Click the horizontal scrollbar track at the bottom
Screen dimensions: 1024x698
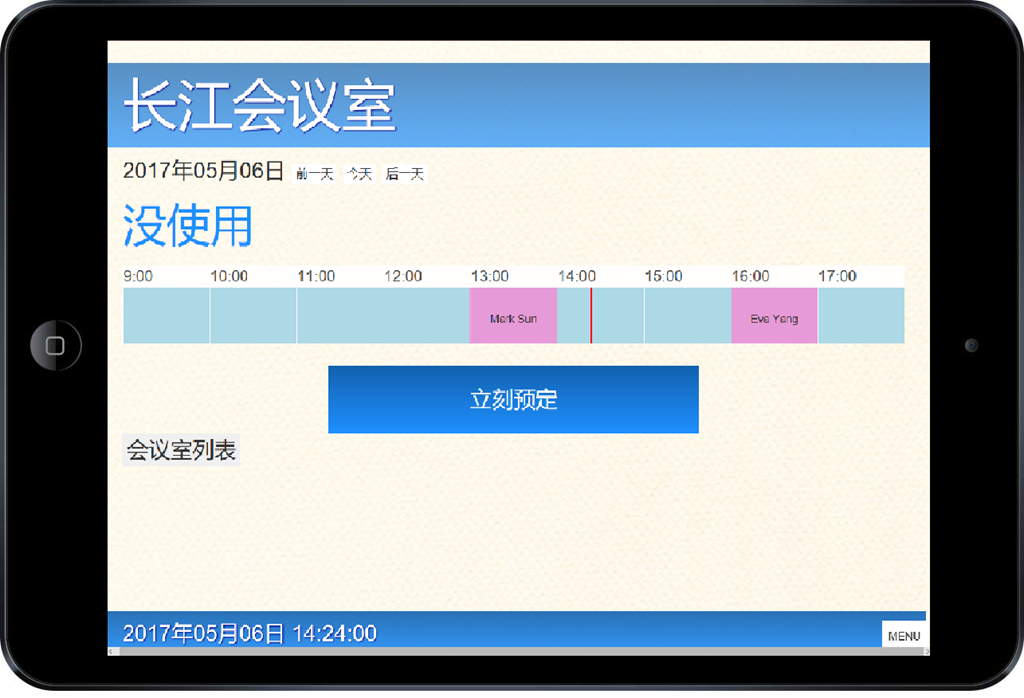point(518,652)
